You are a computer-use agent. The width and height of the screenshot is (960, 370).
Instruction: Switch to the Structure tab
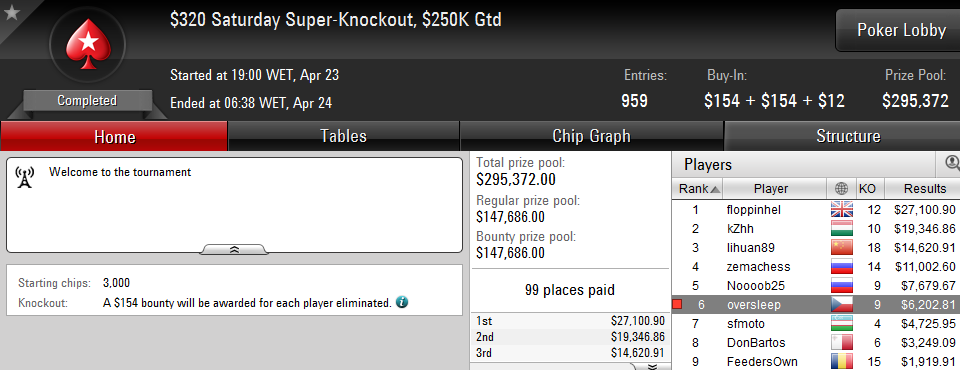click(x=848, y=136)
